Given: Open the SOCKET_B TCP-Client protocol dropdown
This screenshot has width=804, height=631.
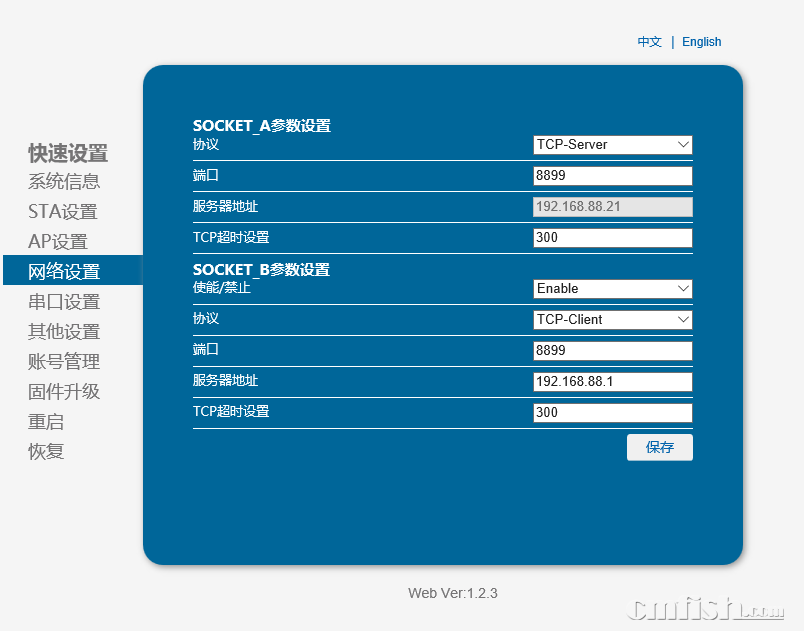Looking at the screenshot, I should 612,320.
